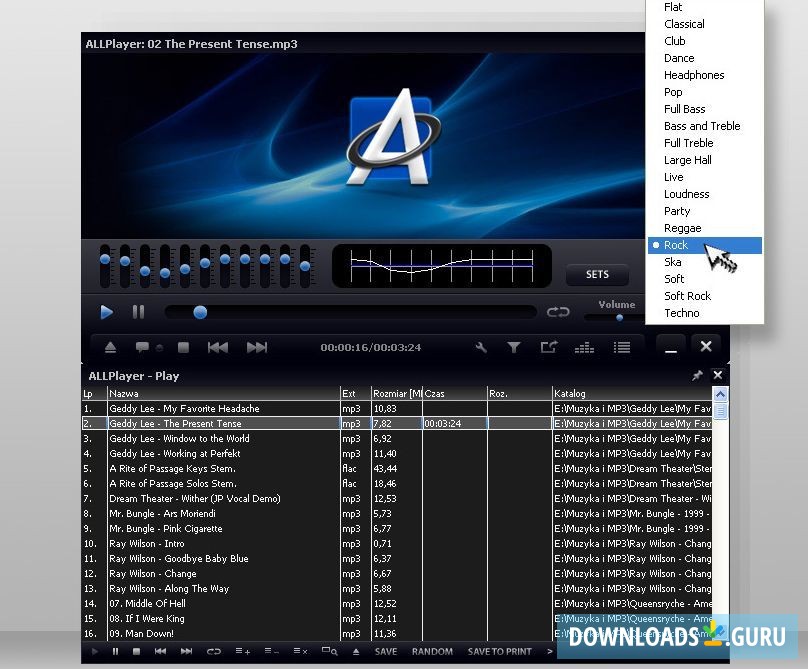This screenshot has width=808, height=669.
Task: Add item to playlist with list-plus icon
Action: pyautogui.click(x=243, y=651)
